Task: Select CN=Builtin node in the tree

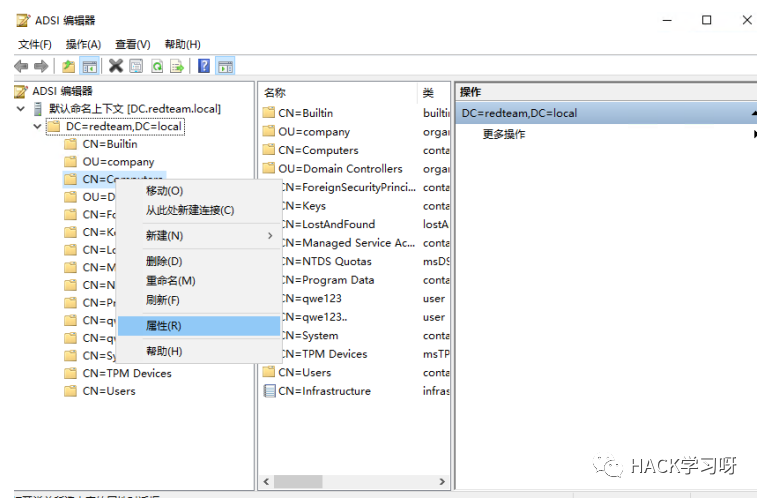Action: click(110, 144)
